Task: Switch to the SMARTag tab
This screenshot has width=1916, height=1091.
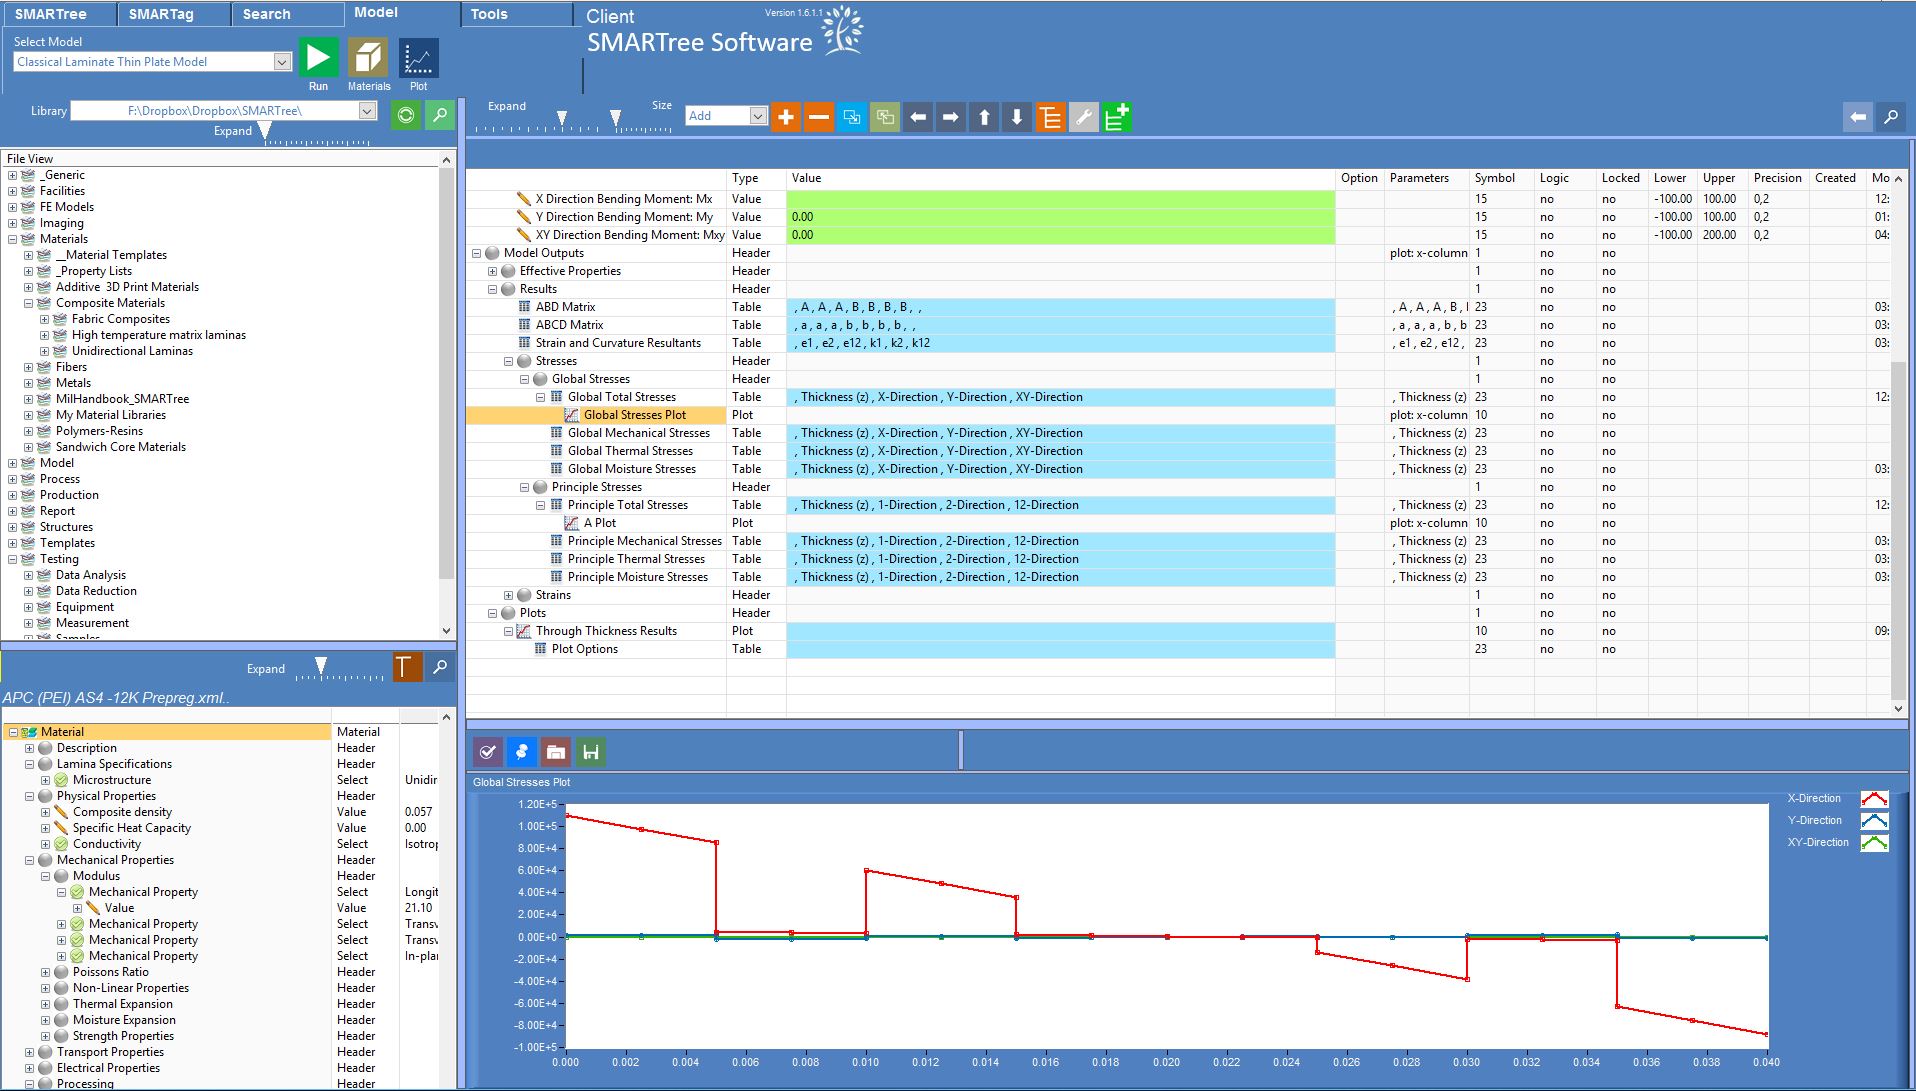Action: [x=161, y=14]
